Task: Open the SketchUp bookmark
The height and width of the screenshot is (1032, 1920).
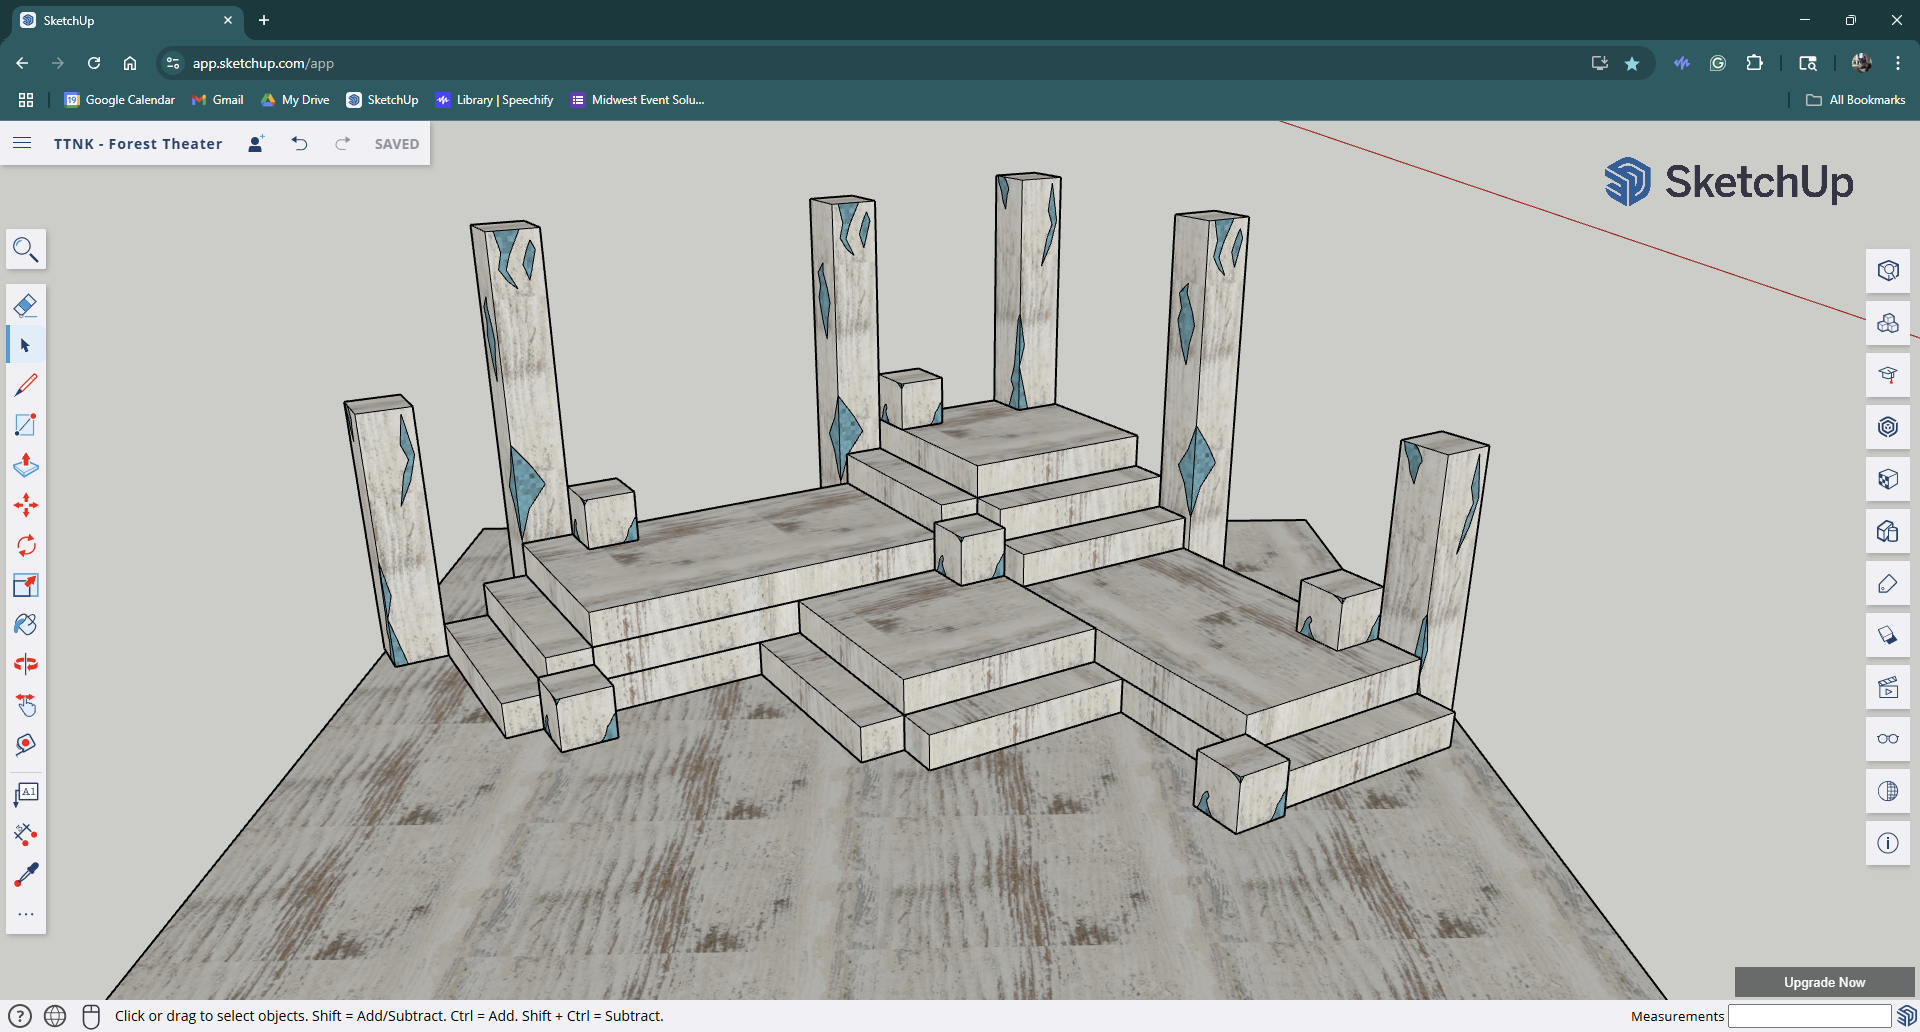Action: (382, 100)
